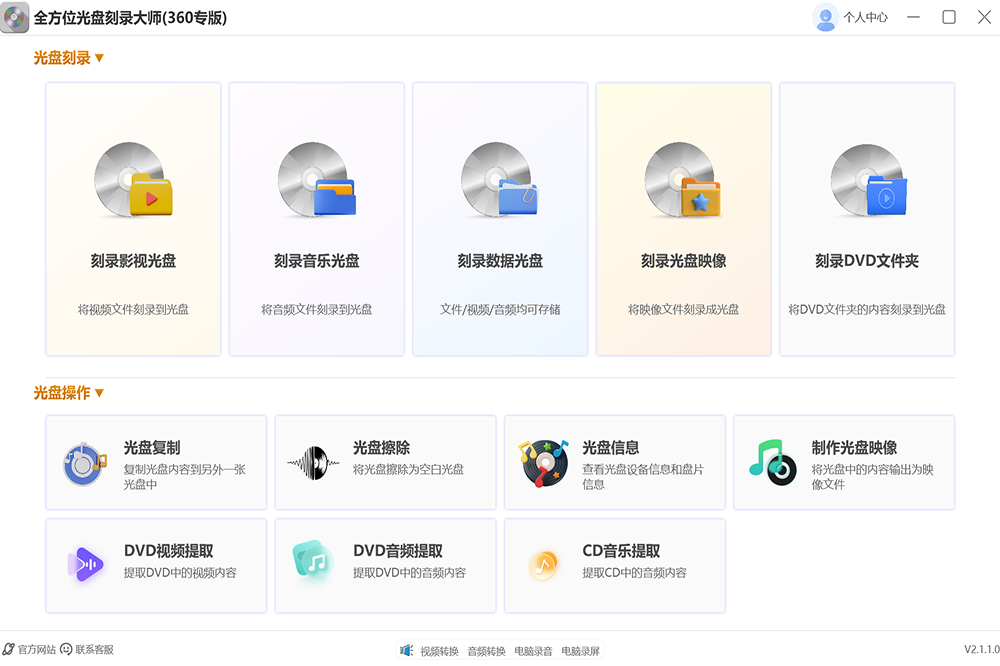Viewport: 1000px width, 666px height.
Task: Choose the burn DVD folder icon
Action: [867, 181]
